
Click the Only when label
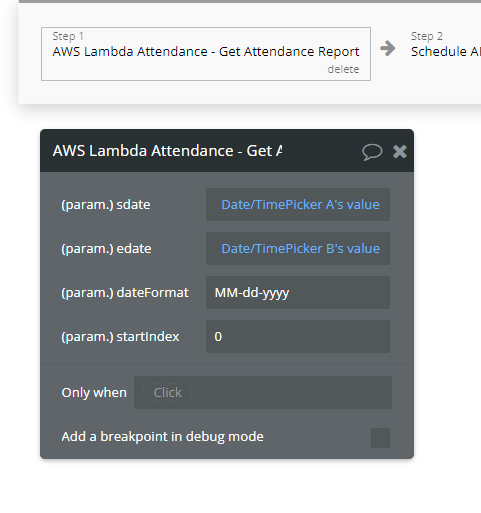(x=94, y=393)
